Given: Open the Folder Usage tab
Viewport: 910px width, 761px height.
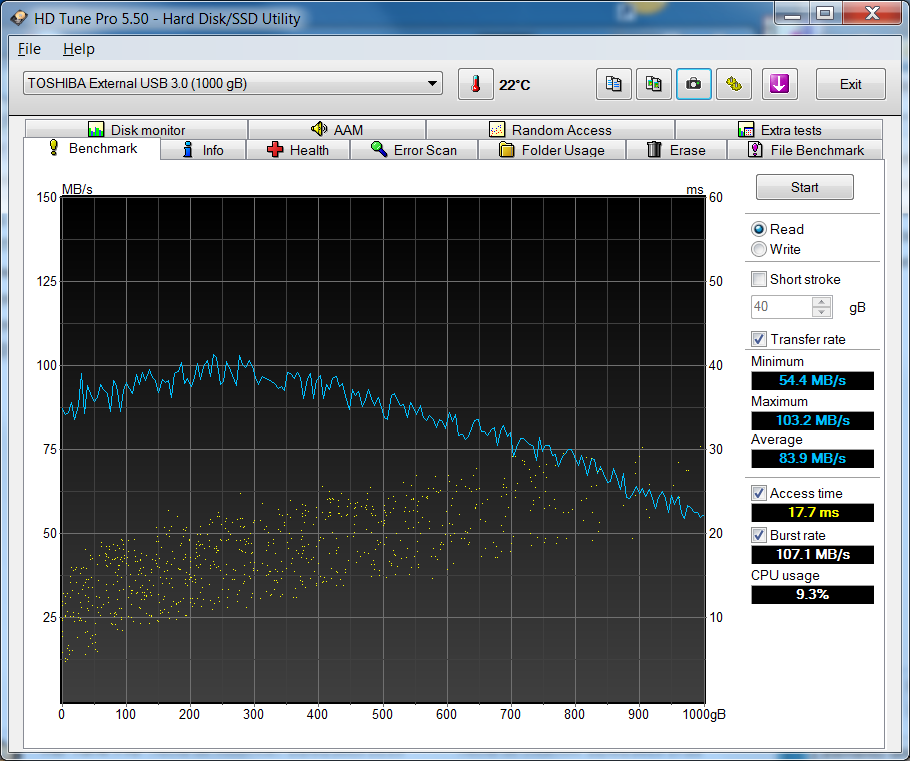Looking at the screenshot, I should click(x=551, y=150).
